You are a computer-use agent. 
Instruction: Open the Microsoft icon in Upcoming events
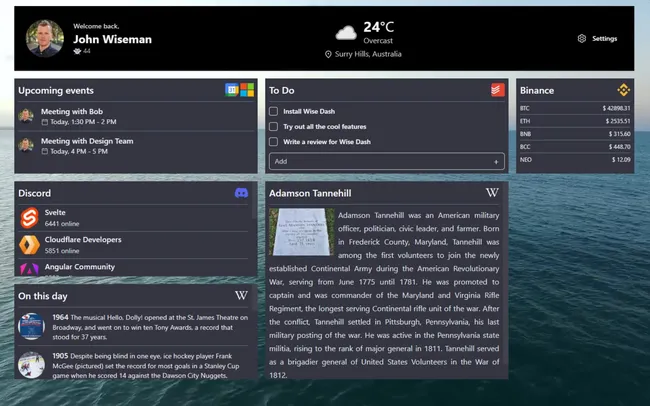(x=247, y=90)
